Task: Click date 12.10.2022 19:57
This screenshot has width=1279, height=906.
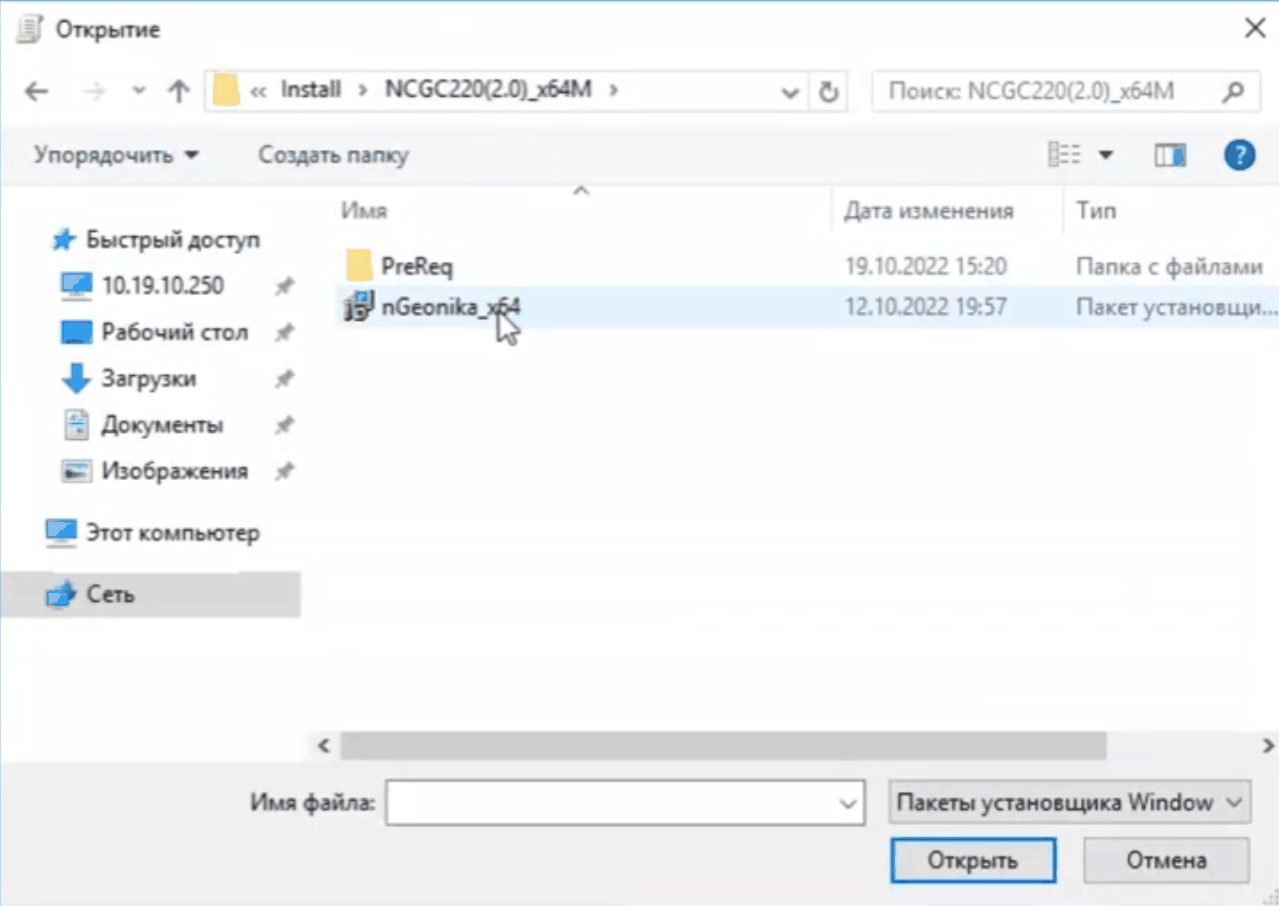Action: pyautogui.click(x=925, y=308)
